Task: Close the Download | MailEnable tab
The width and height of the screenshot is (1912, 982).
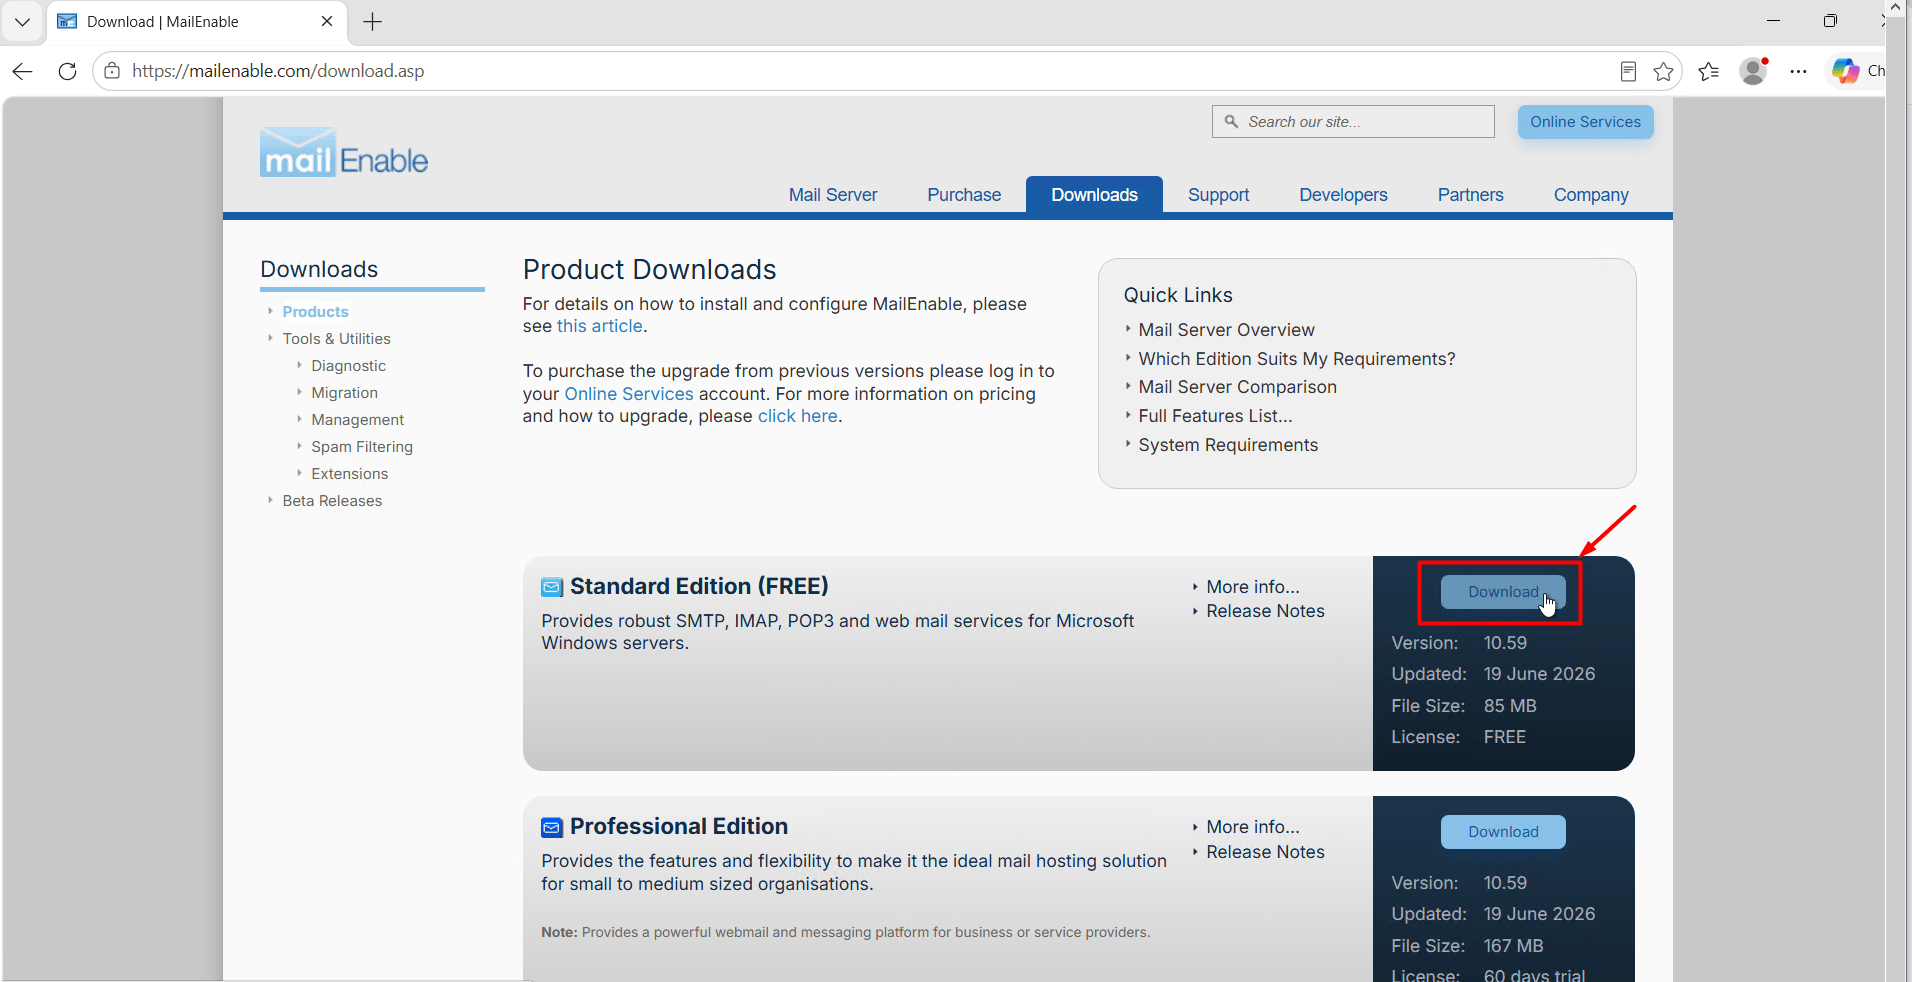Action: tap(327, 21)
